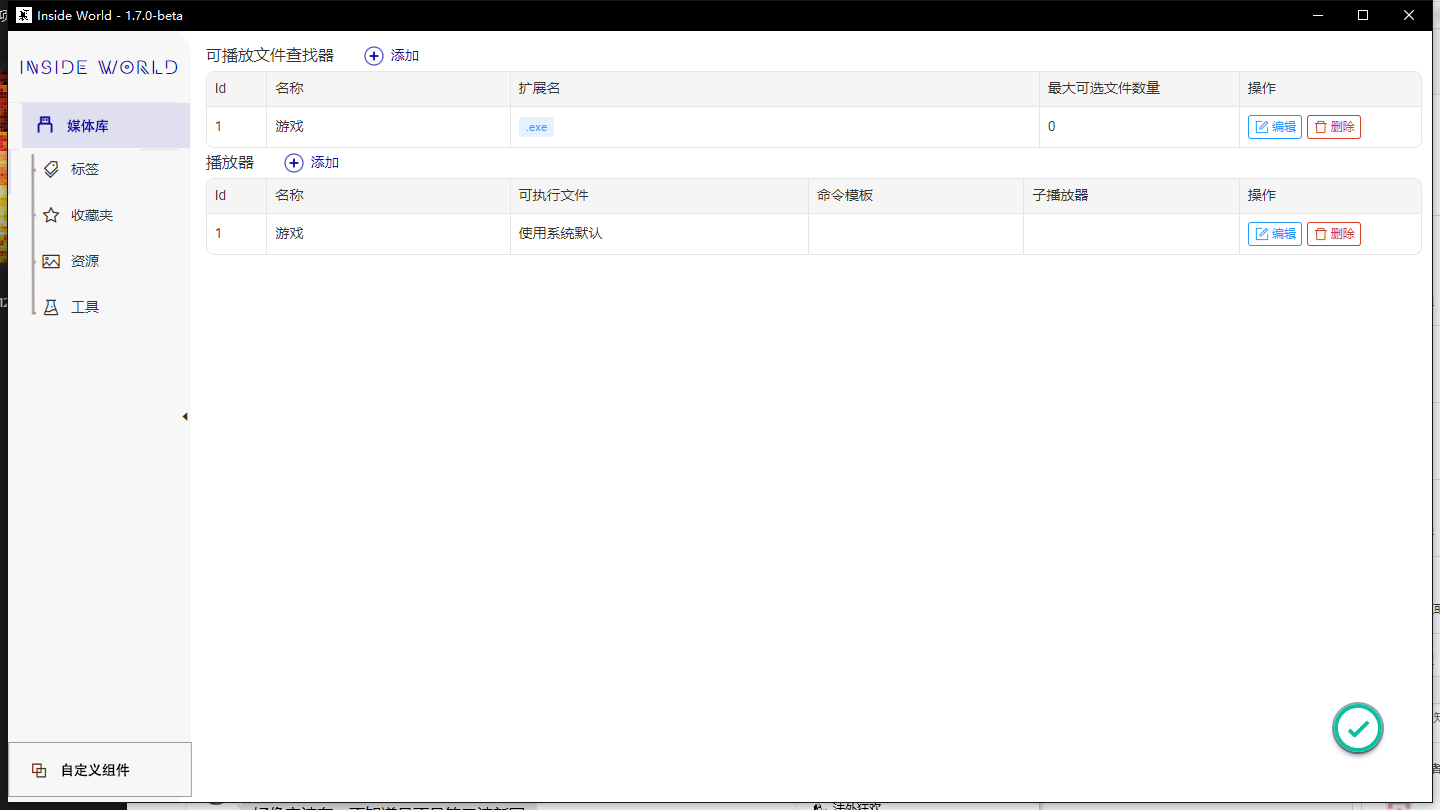Image resolution: width=1440 pixels, height=810 pixels.
Task: Click 编辑 button for player 游戏
Action: click(1274, 233)
